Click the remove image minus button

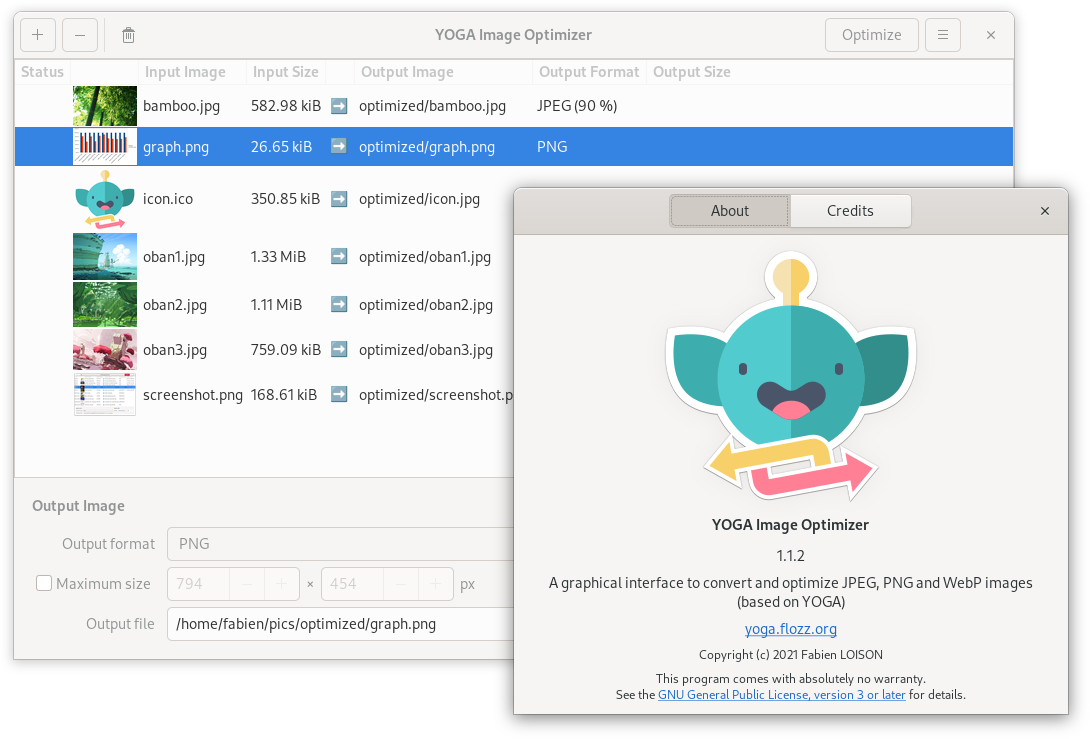point(80,35)
